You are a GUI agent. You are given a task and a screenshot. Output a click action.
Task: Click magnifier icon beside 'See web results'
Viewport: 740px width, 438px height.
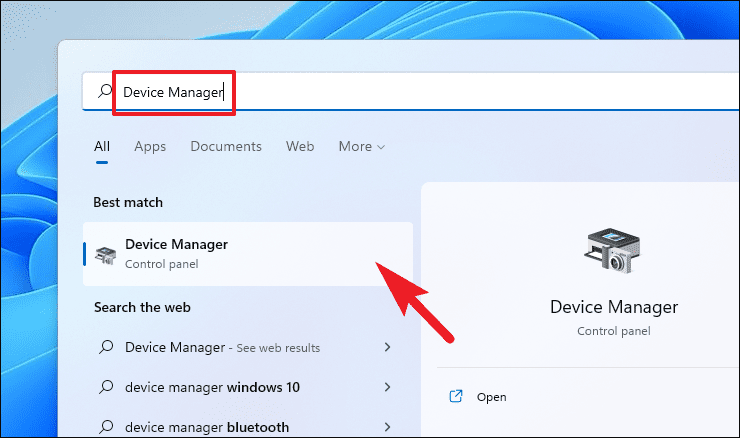click(106, 347)
